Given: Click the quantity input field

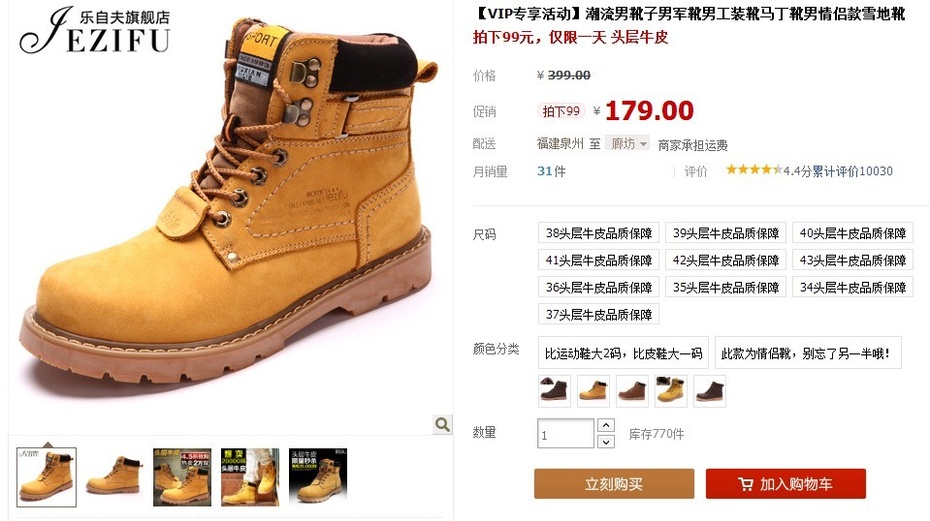Looking at the screenshot, I should click(x=565, y=434).
